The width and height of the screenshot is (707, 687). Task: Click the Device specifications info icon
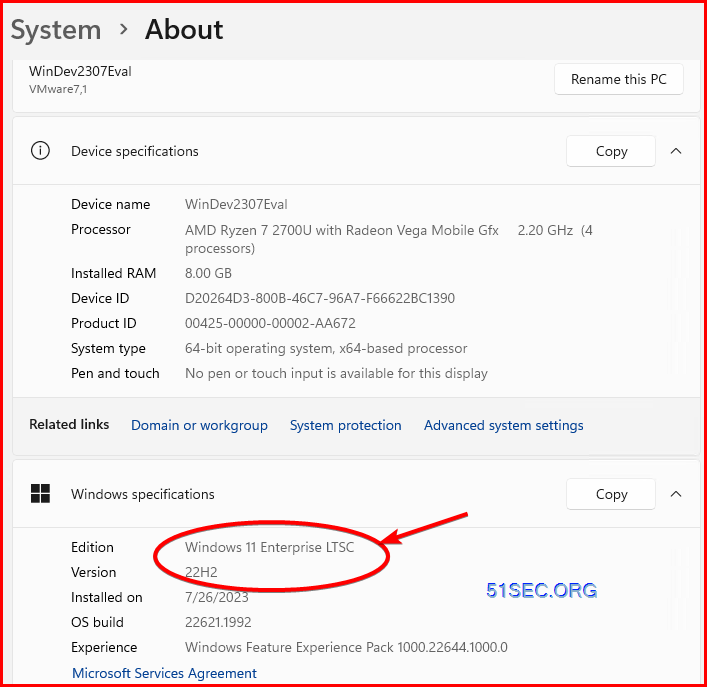point(40,151)
